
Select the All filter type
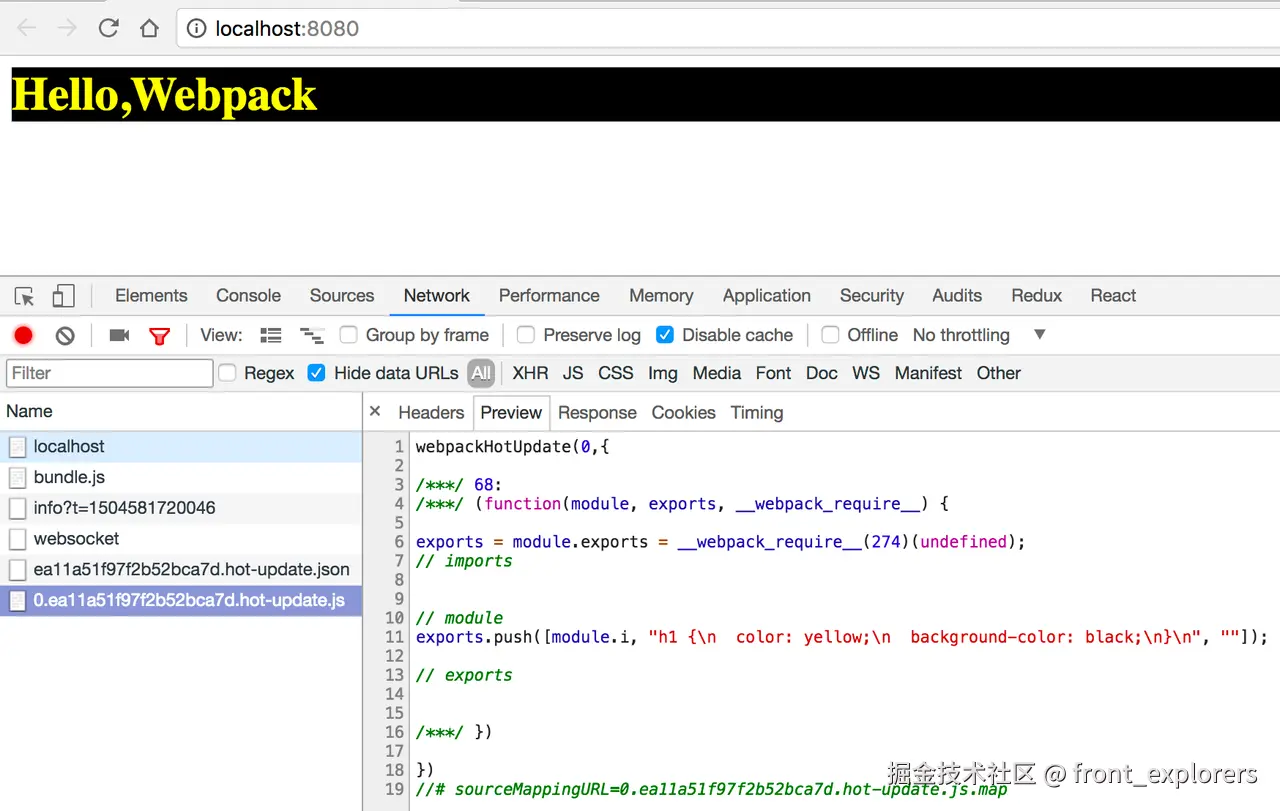[x=481, y=373]
